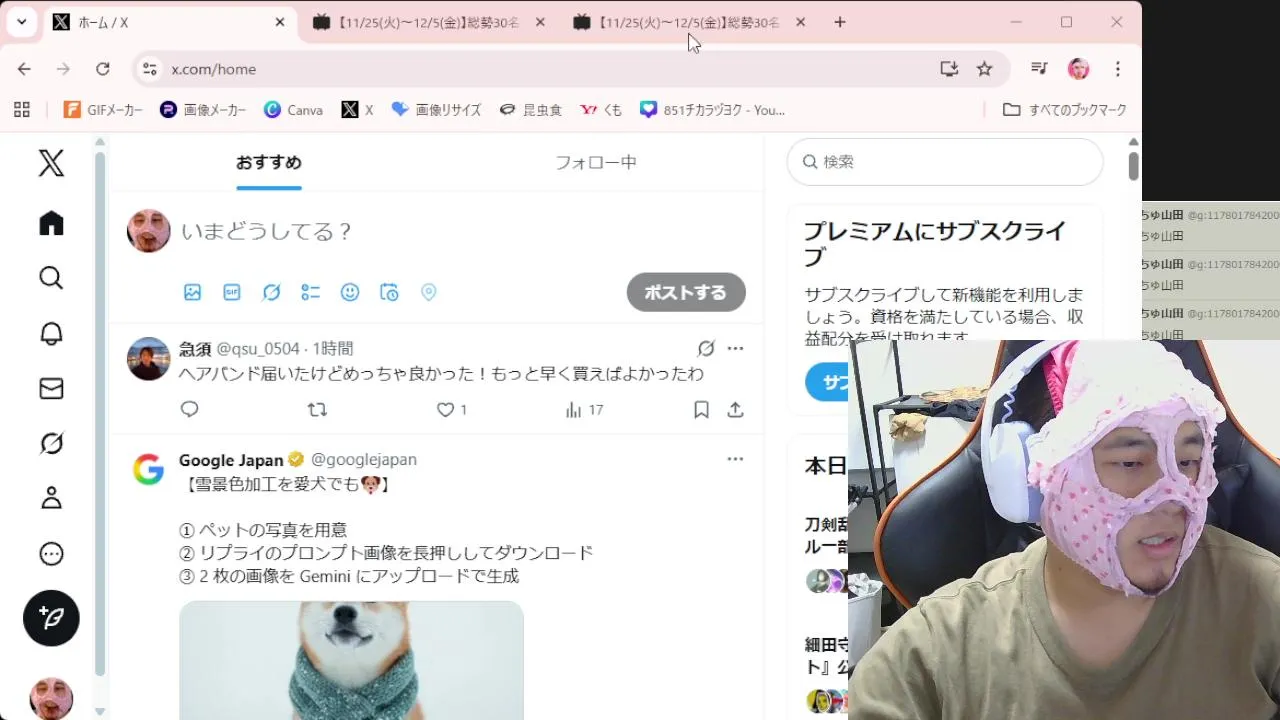
Task: Open 画像リサイズ bookmark
Action: 436,110
